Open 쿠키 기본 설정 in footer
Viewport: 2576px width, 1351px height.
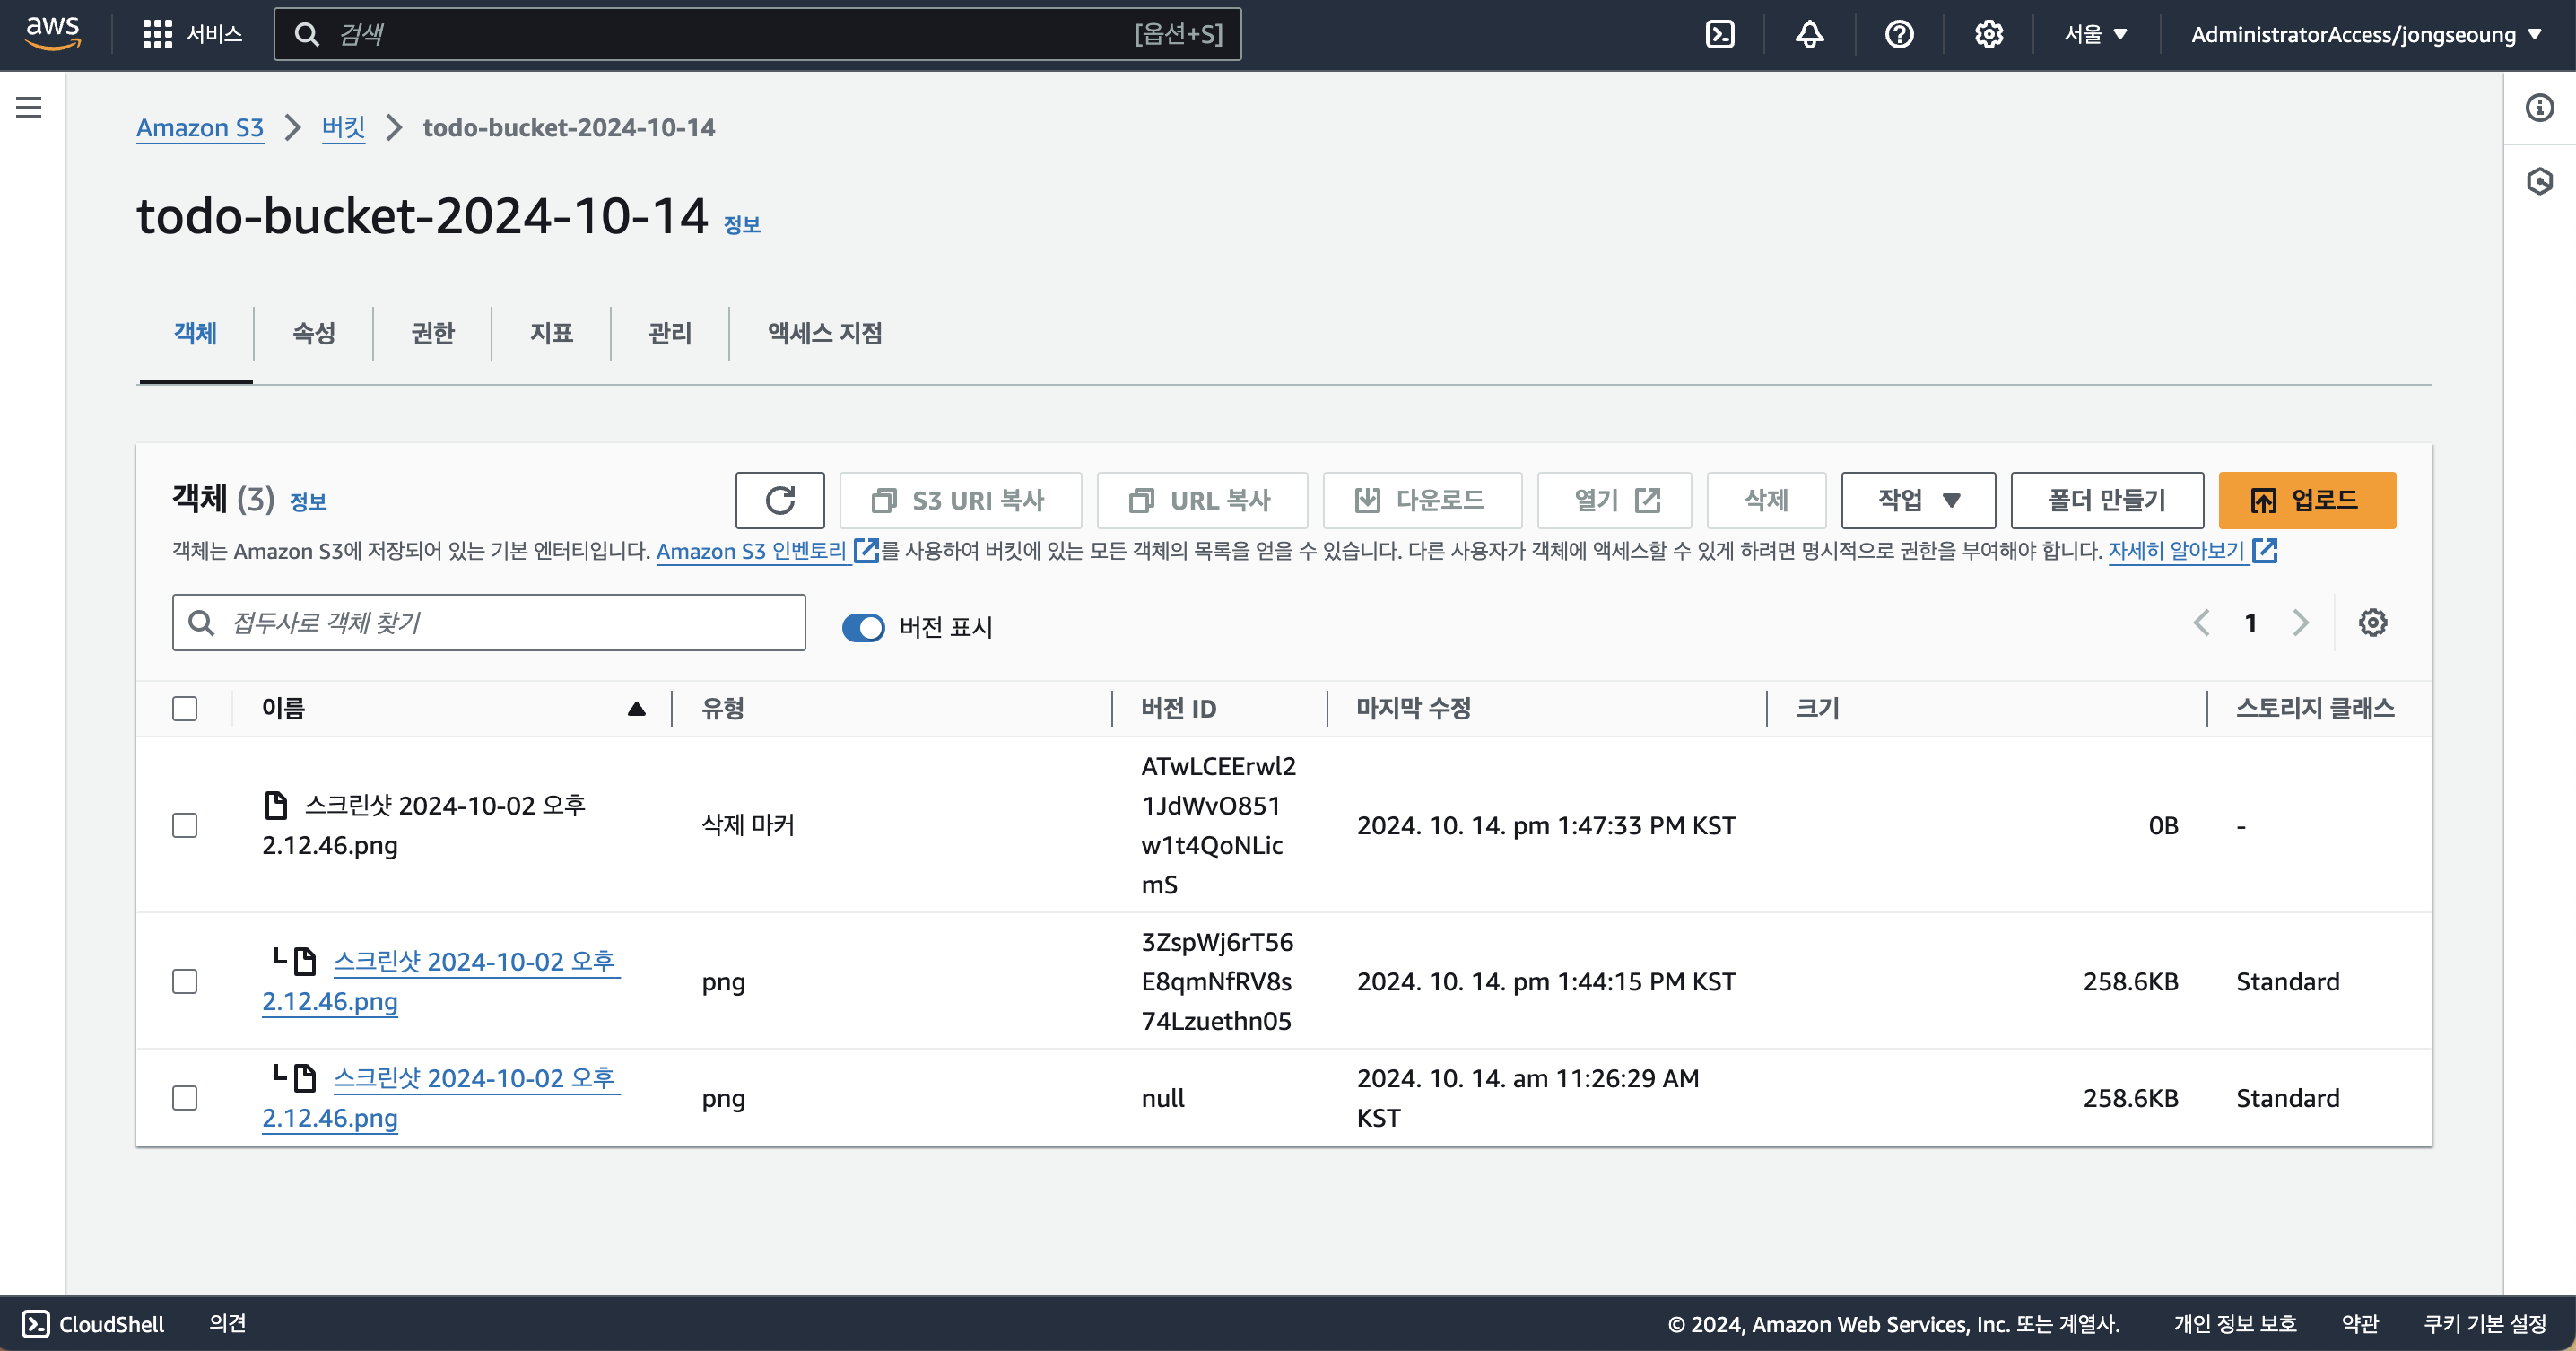(2485, 1323)
